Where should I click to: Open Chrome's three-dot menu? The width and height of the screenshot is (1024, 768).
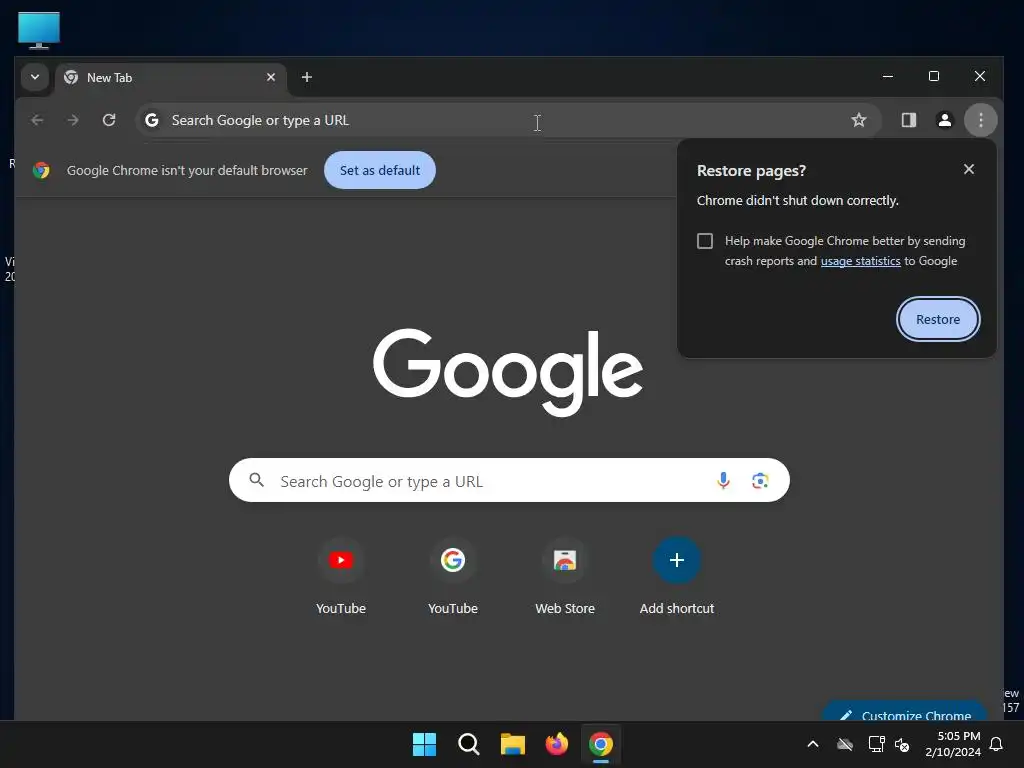pos(980,120)
